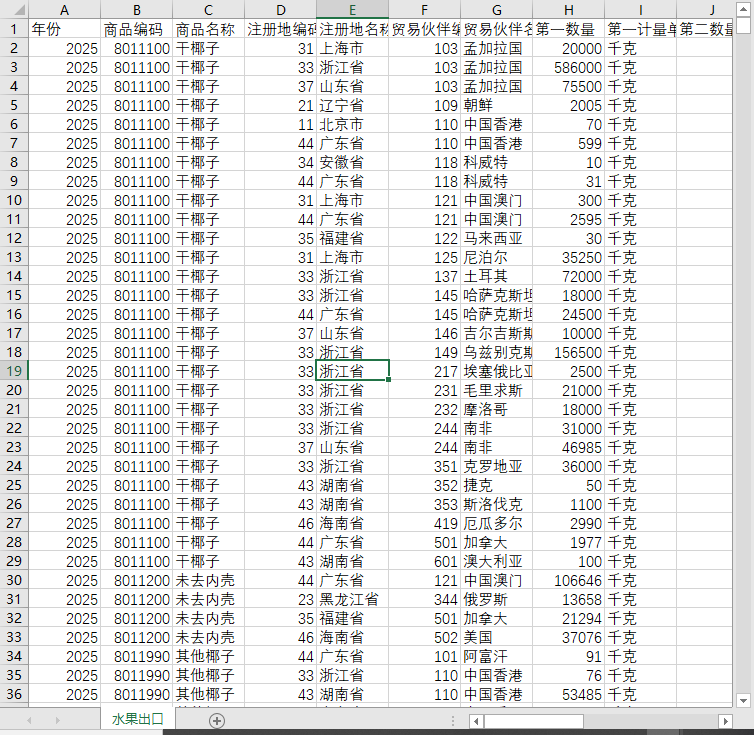754x735 pixels.
Task: Go to previous sheet tab arrow
Action: [29, 720]
